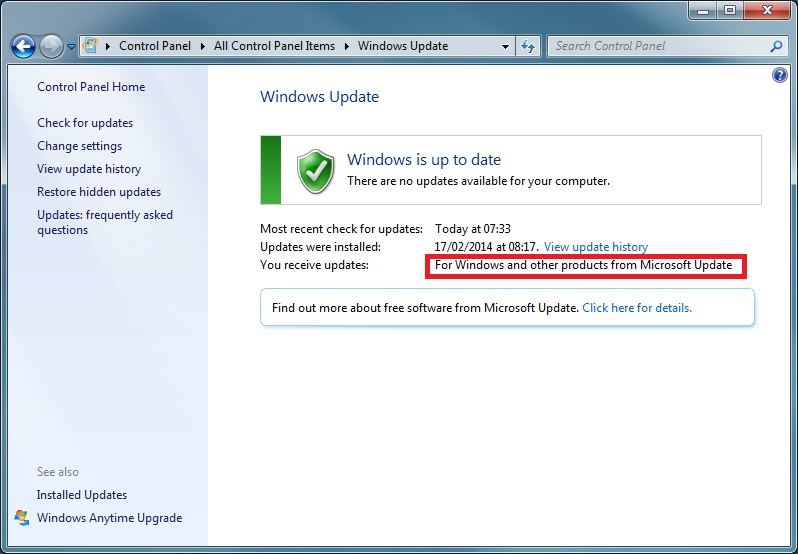The height and width of the screenshot is (554, 798).
Task: Select Windows Update breadcrumb
Action: (x=403, y=46)
